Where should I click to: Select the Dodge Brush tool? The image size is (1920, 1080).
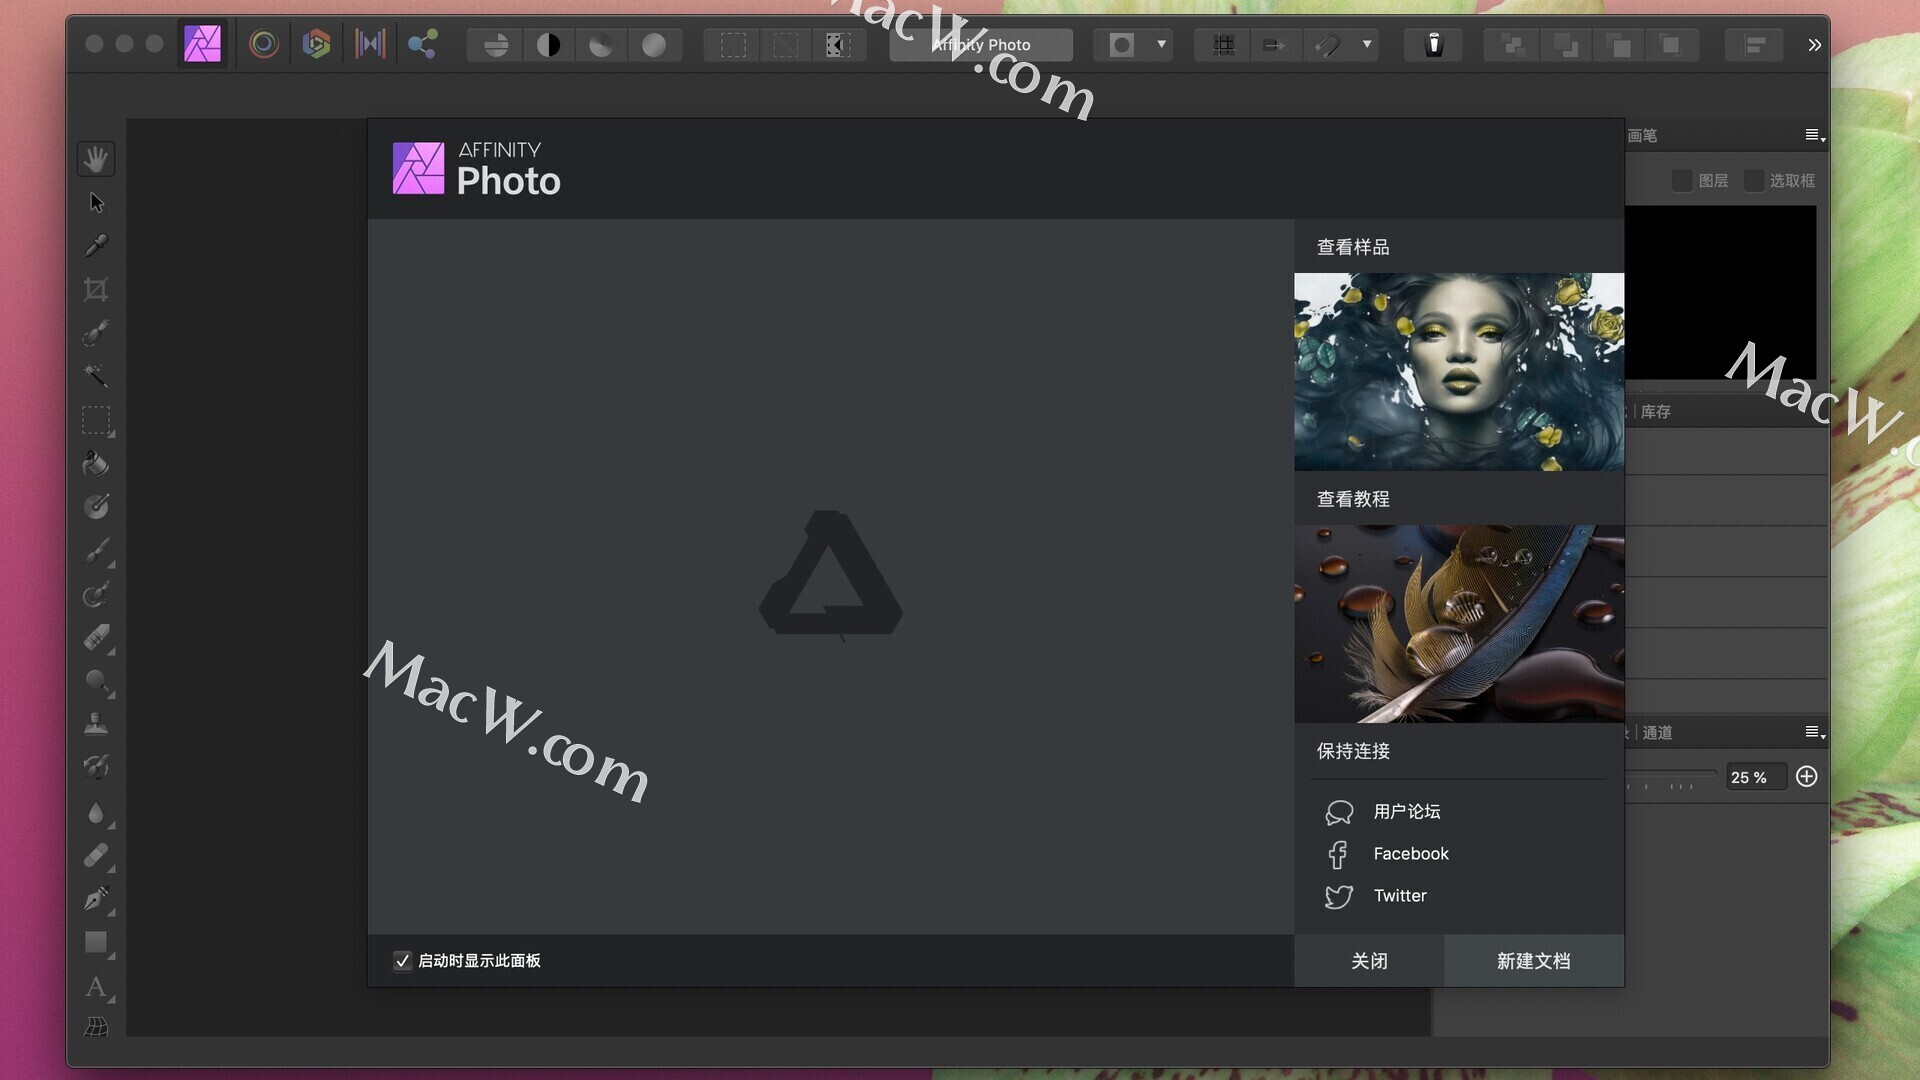(96, 682)
